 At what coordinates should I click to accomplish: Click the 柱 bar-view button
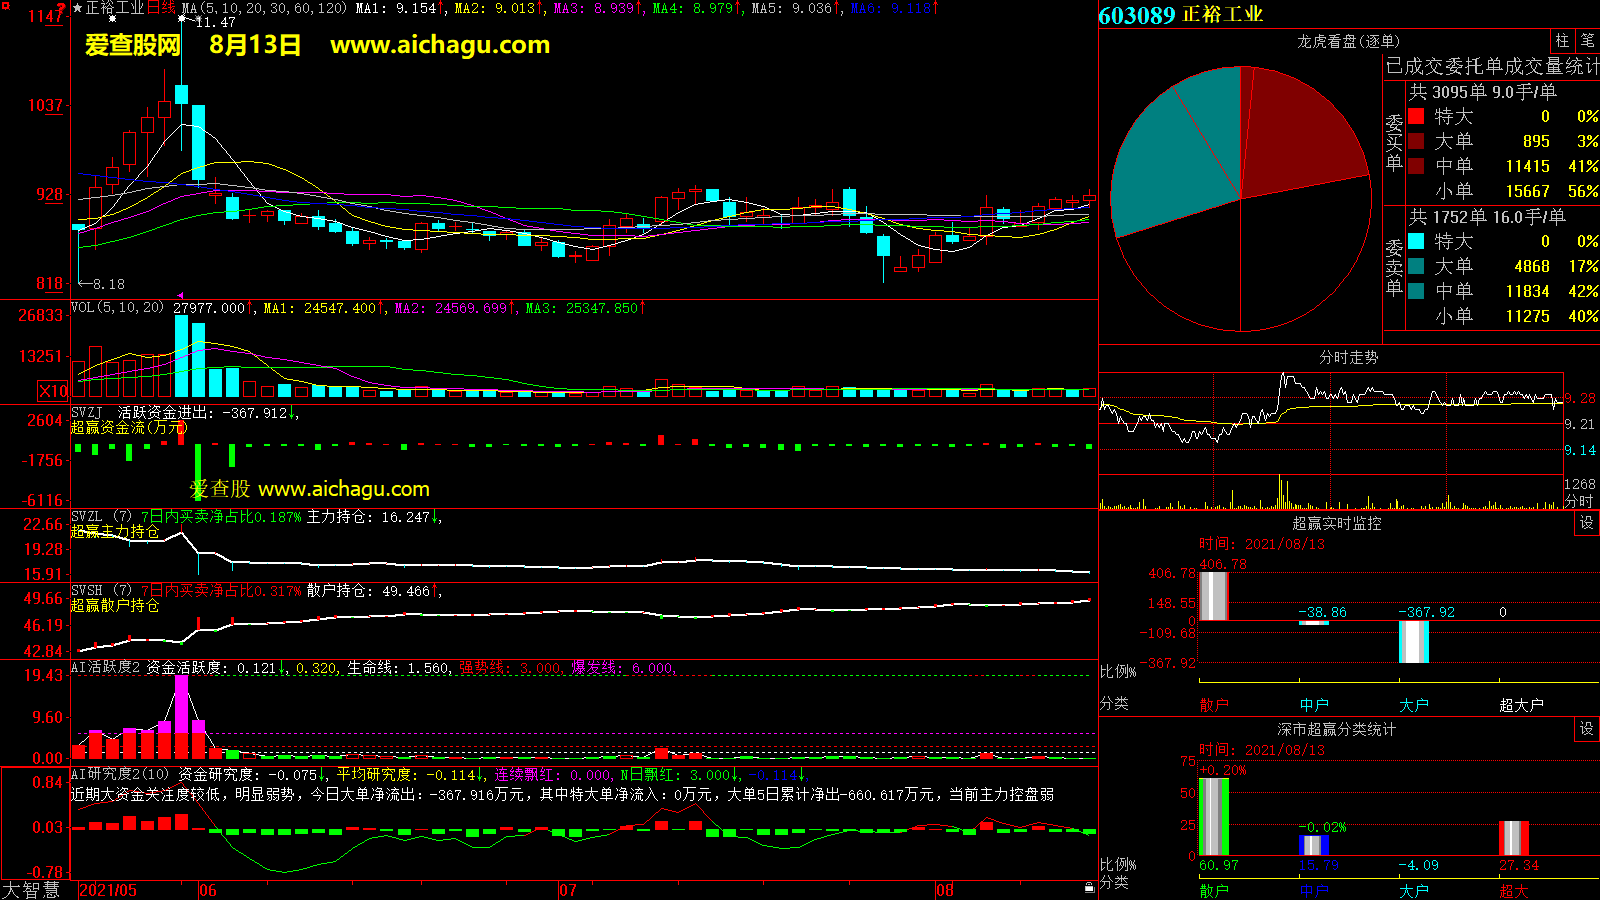tap(1562, 41)
